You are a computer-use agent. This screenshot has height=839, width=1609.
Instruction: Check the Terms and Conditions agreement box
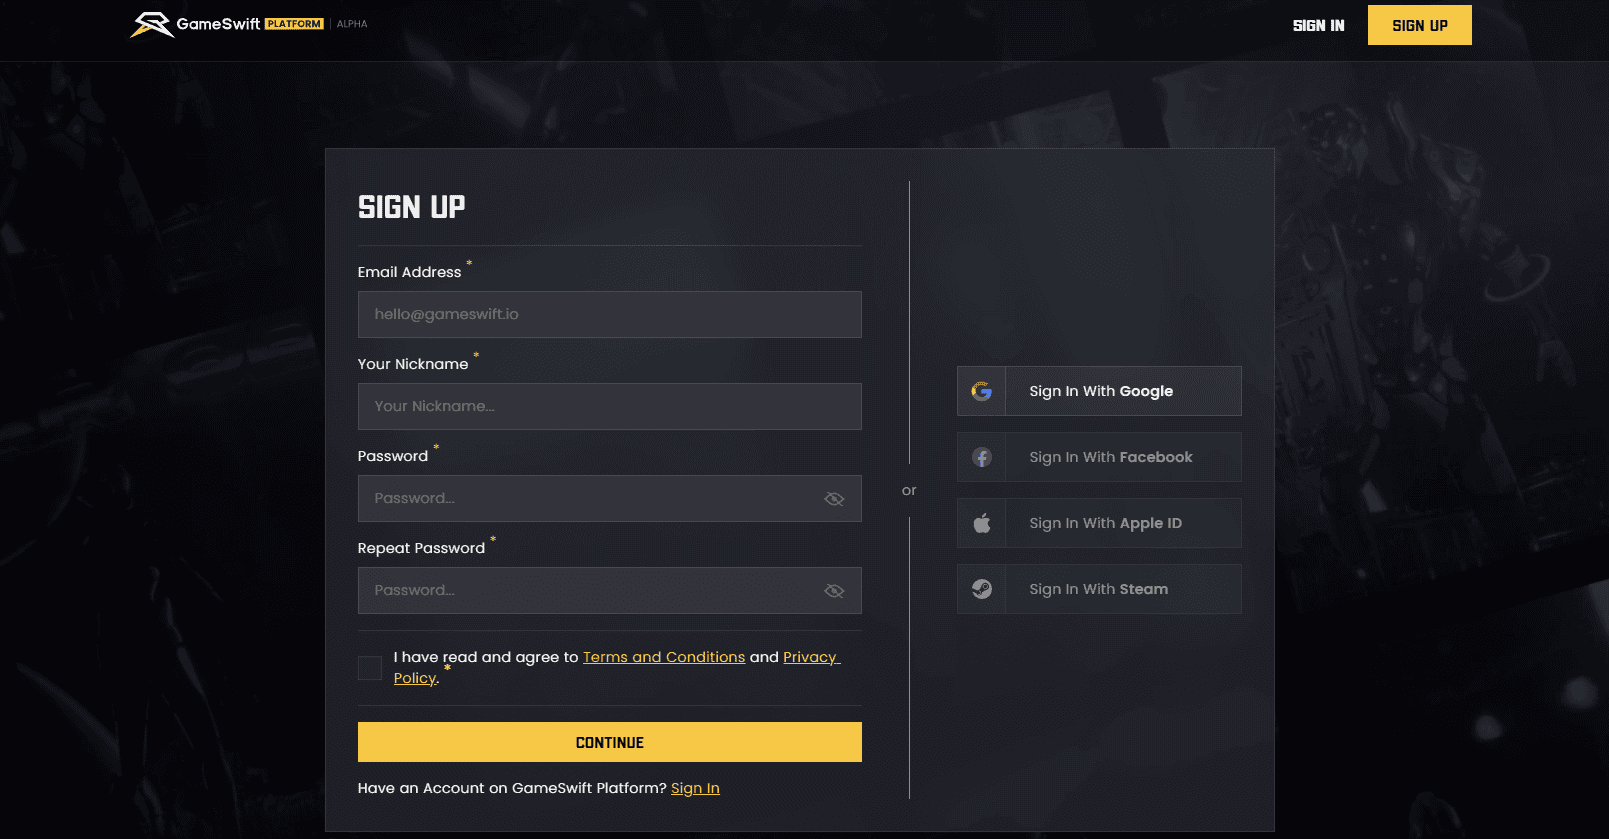[370, 668]
